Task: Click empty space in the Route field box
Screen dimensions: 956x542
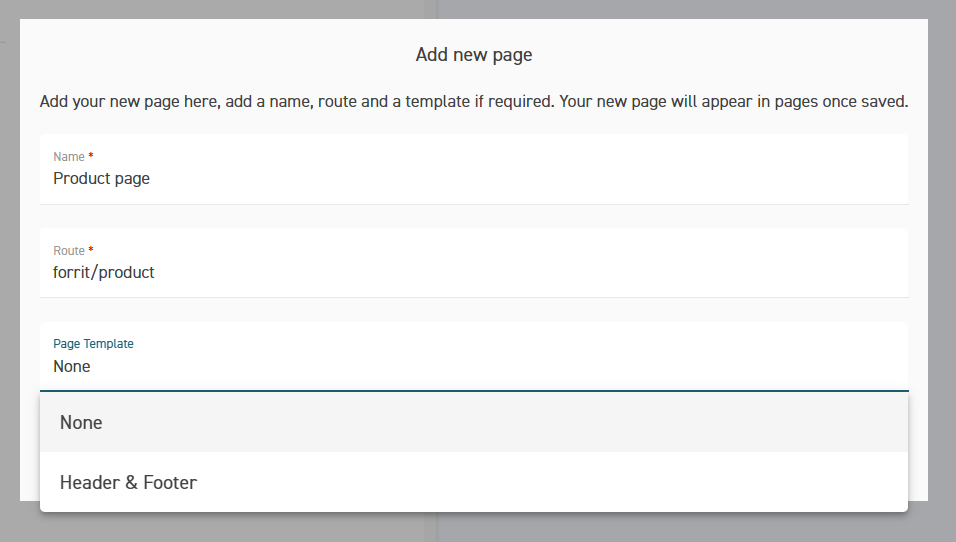Action: pyautogui.click(x=549, y=268)
